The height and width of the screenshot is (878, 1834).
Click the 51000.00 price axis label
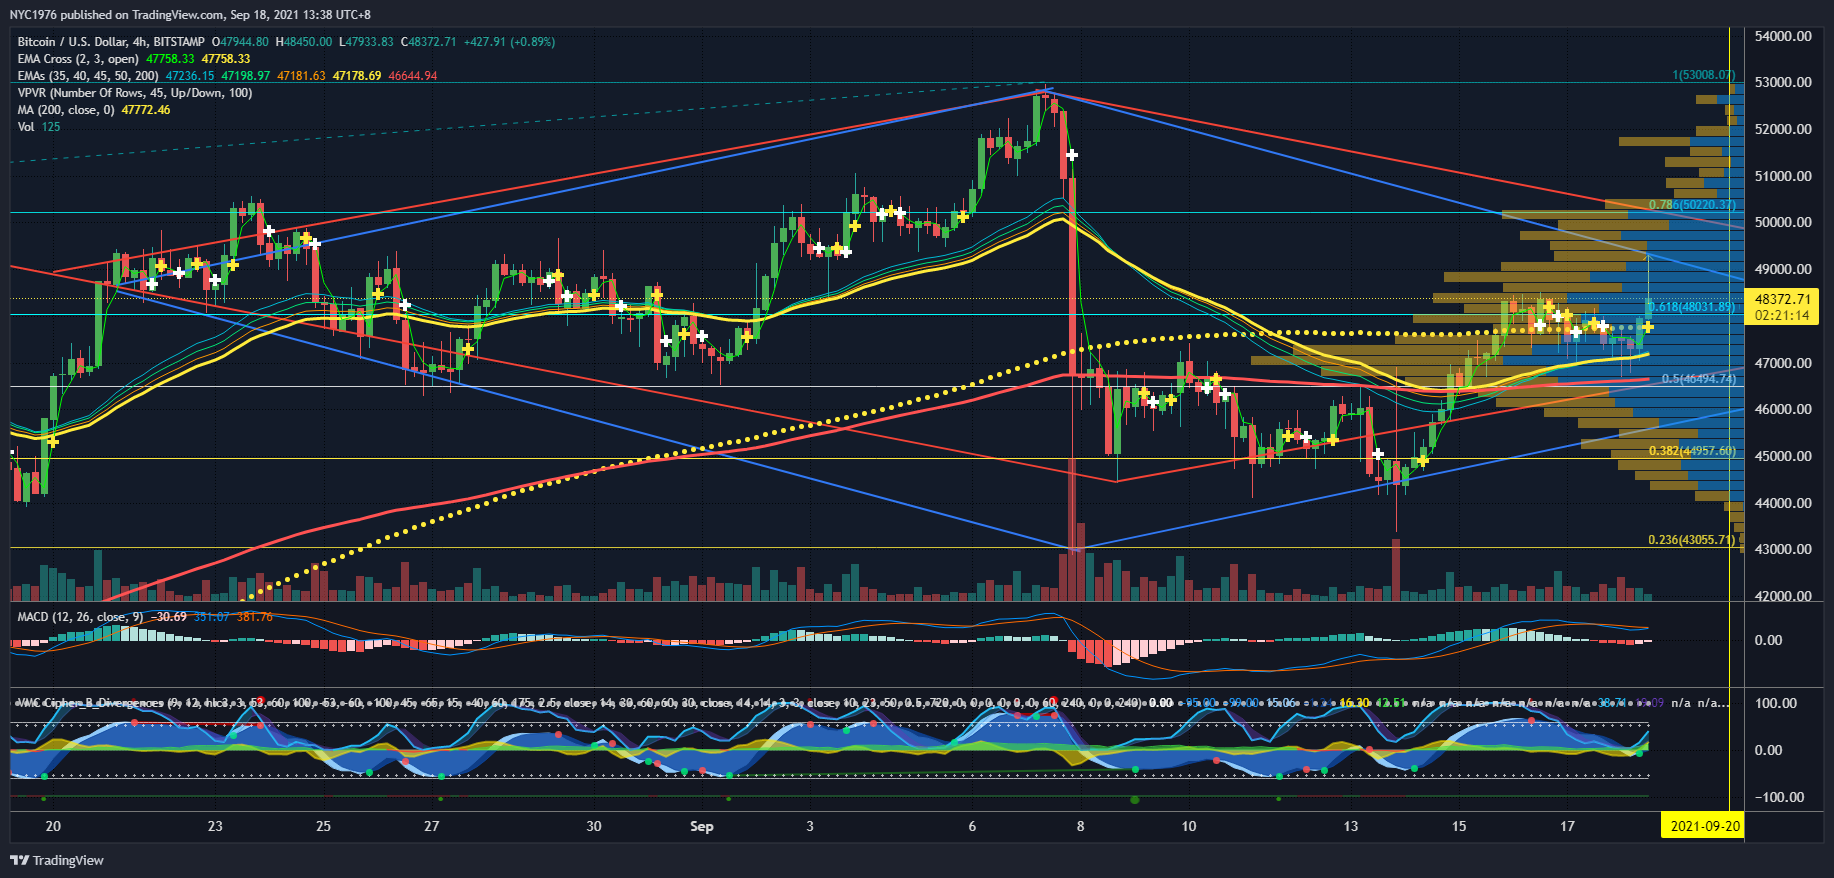click(x=1783, y=176)
